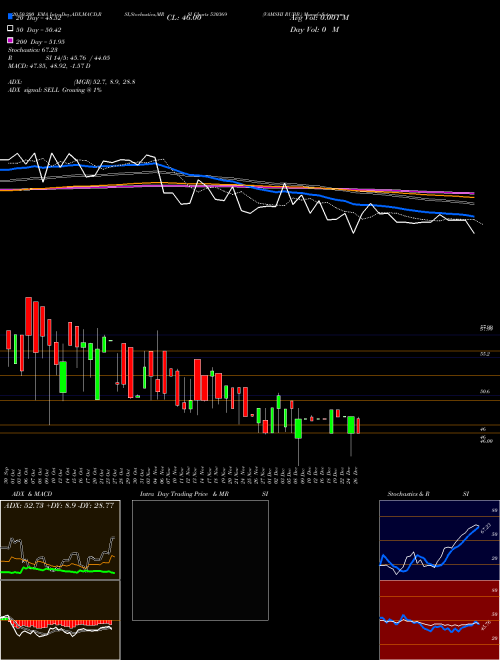Viewport: 500px width, 660px height.
Task: Open the ADX line chart panel
Action: pyautogui.click(x=60, y=540)
